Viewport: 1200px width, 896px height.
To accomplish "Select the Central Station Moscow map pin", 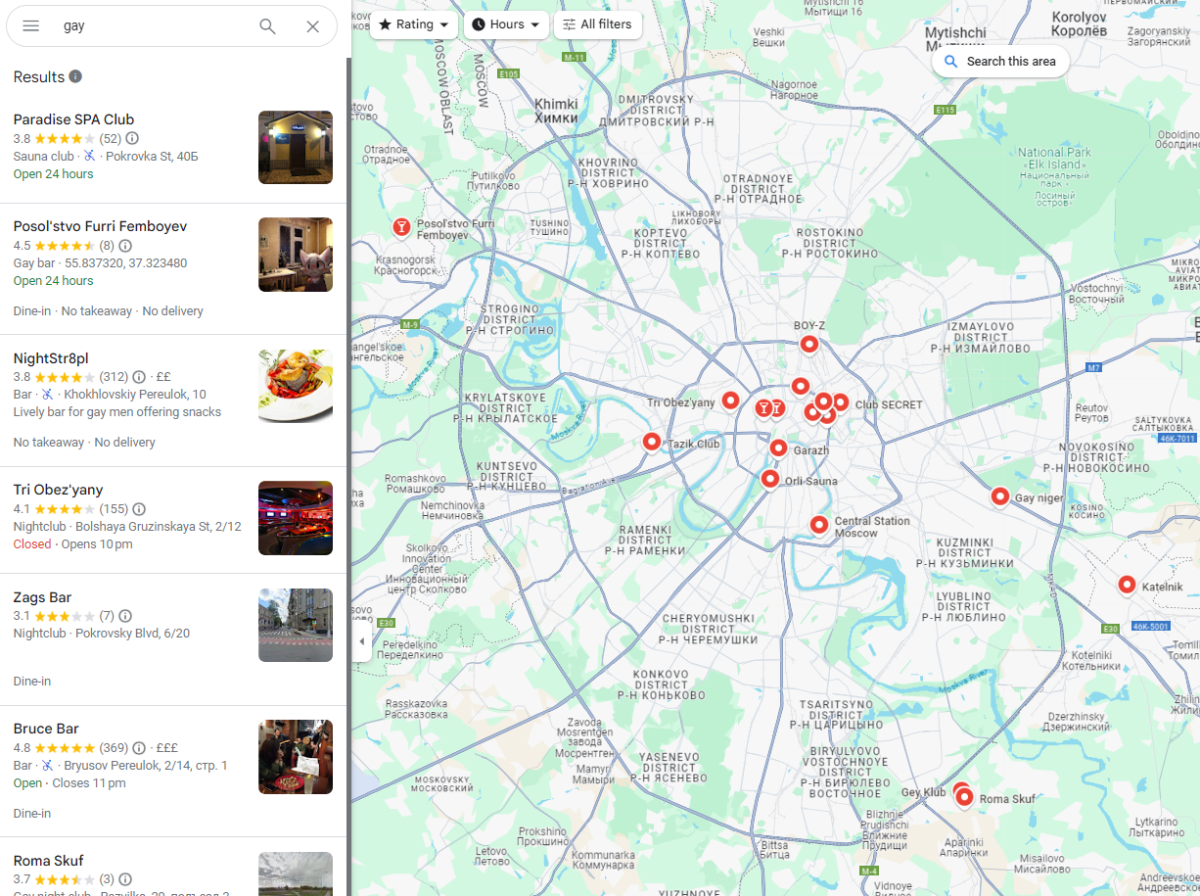I will coord(819,524).
